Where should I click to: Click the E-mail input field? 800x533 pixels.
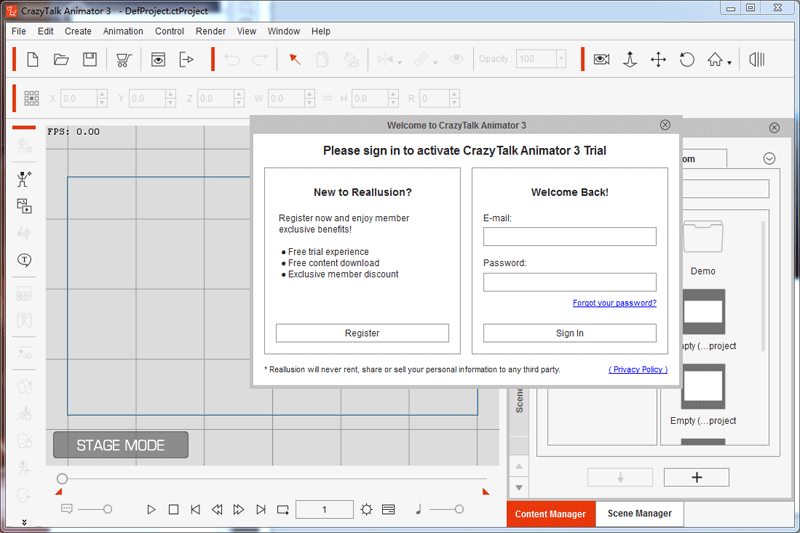(x=569, y=237)
